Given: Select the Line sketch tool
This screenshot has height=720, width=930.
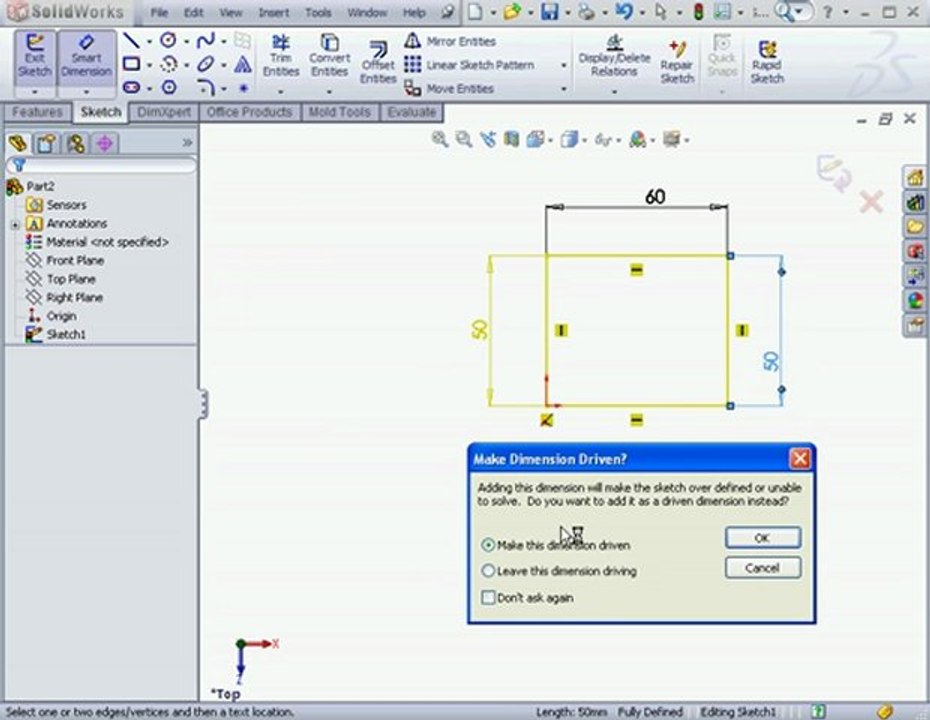Looking at the screenshot, I should (x=131, y=40).
